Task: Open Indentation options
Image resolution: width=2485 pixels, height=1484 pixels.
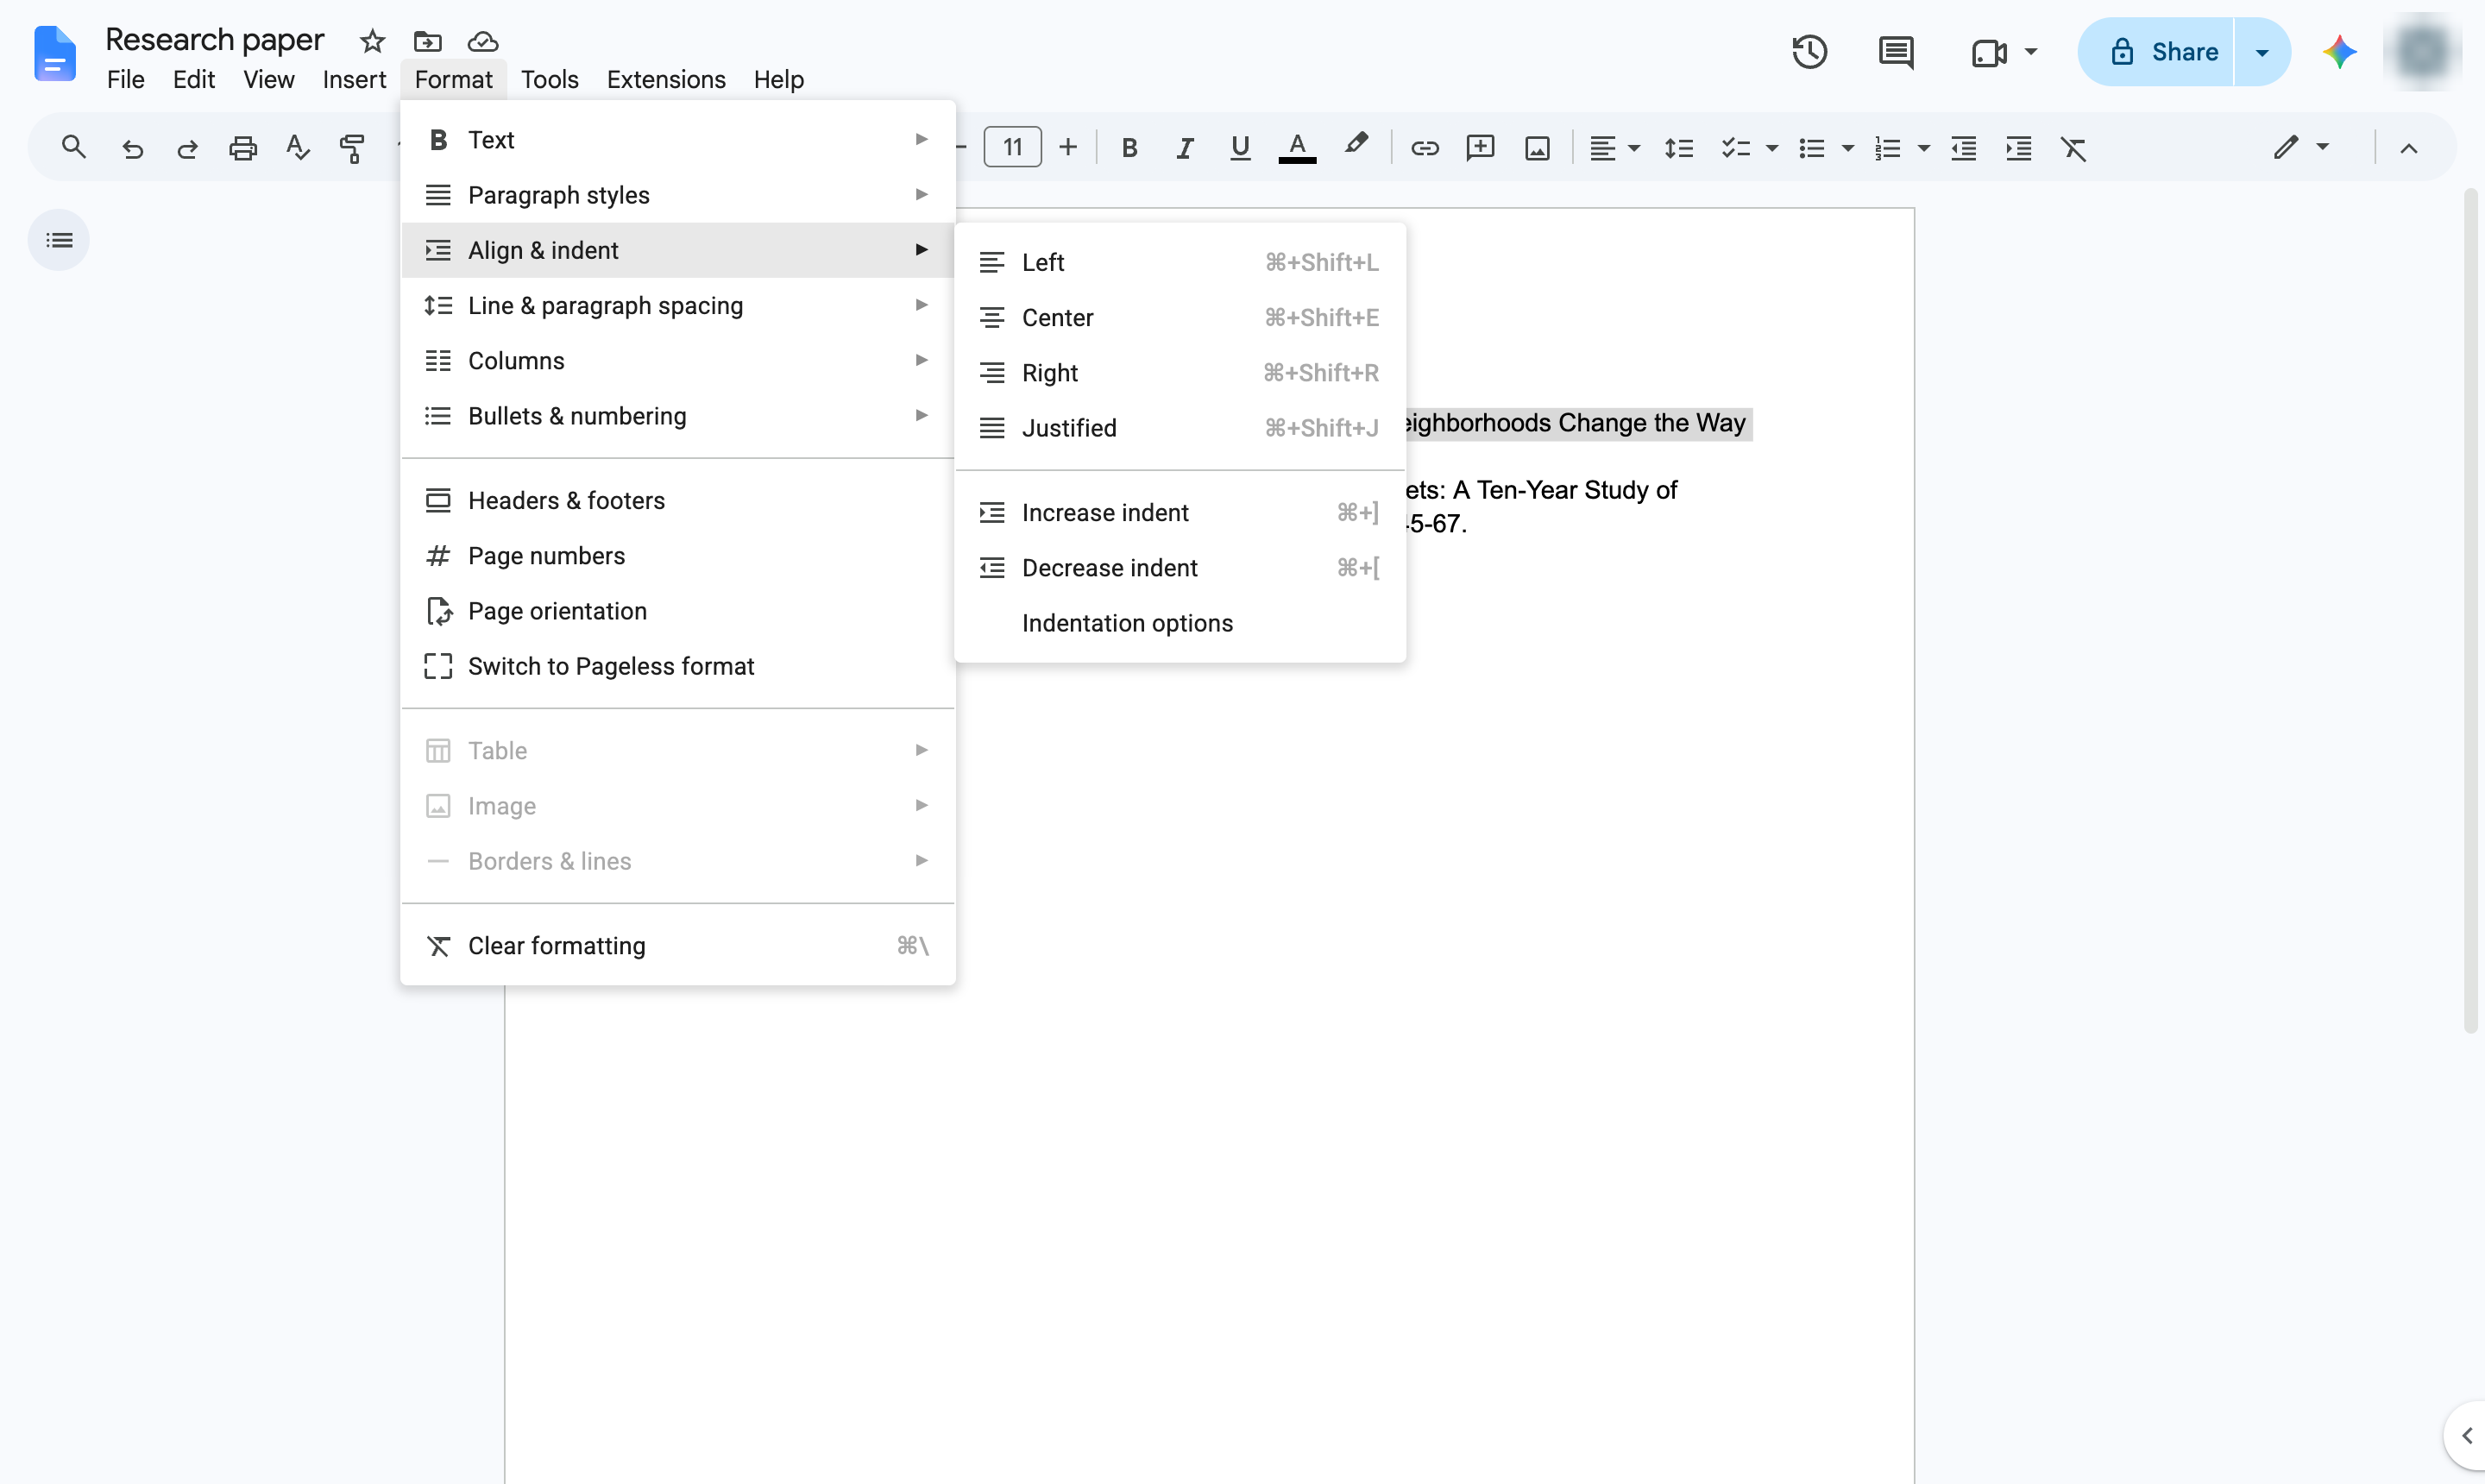Action: coord(1180,623)
